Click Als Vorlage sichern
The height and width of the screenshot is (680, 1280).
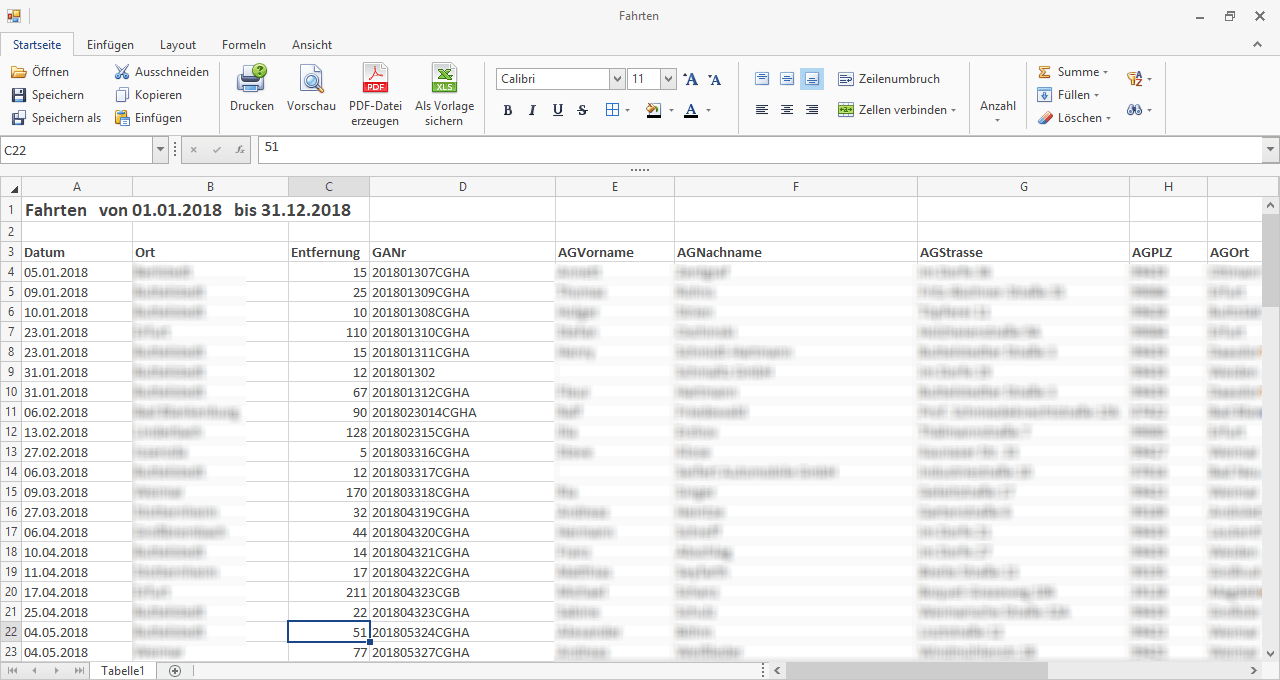445,95
